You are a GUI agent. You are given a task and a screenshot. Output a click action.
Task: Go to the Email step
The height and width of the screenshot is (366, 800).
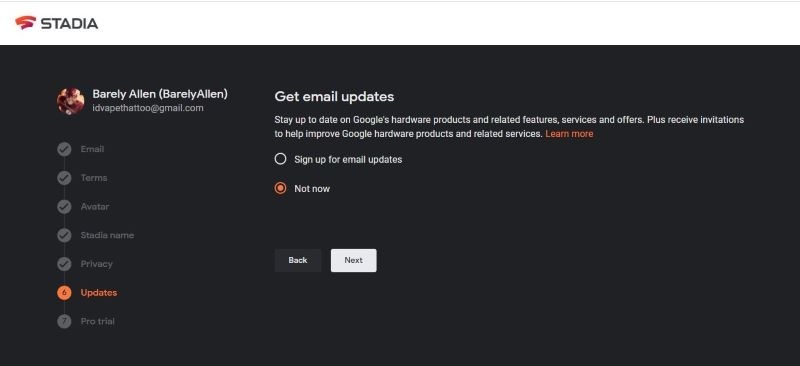tap(92, 149)
